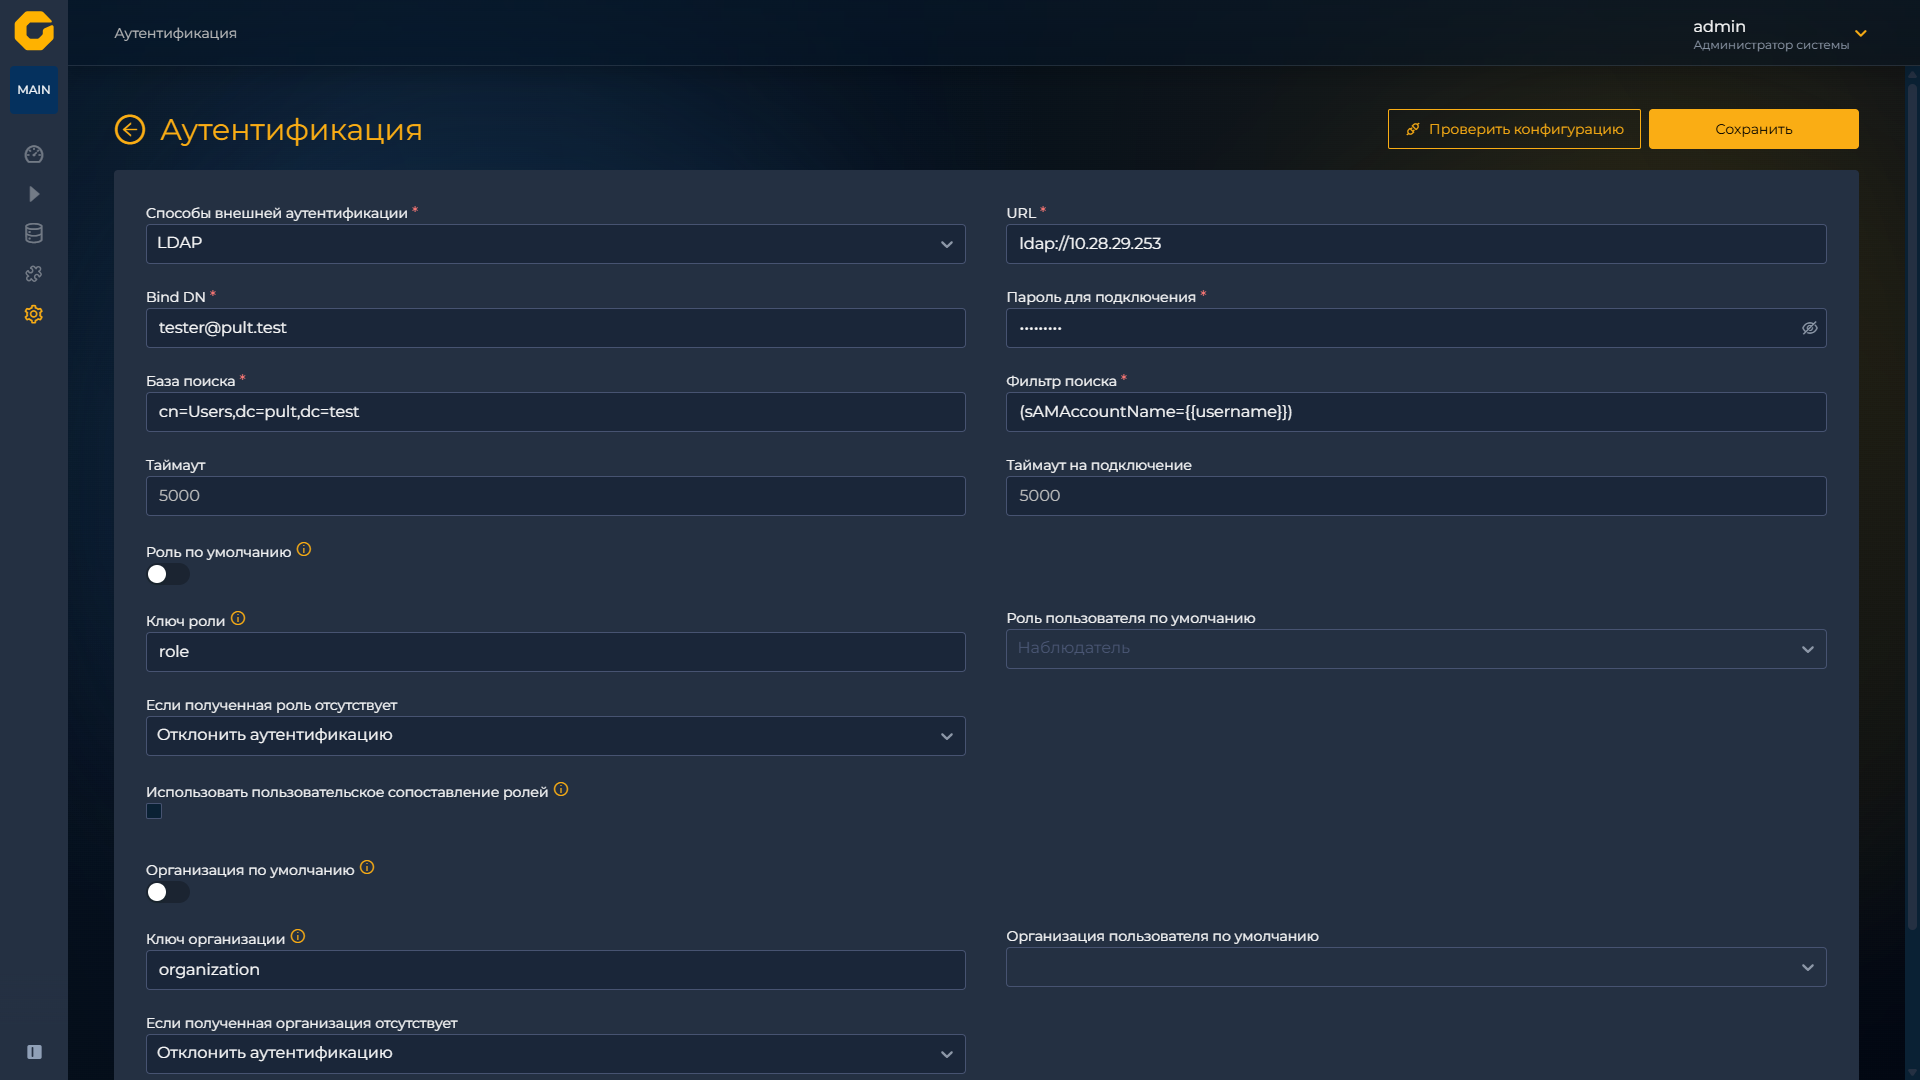The height and width of the screenshot is (1080, 1920).
Task: Open the settings gear icon in the sidebar
Action: (34, 314)
